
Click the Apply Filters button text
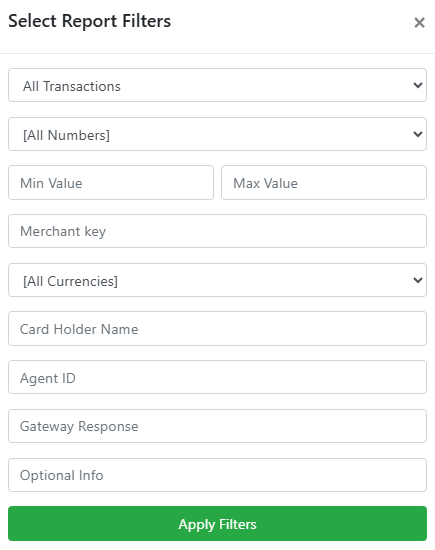tap(218, 525)
